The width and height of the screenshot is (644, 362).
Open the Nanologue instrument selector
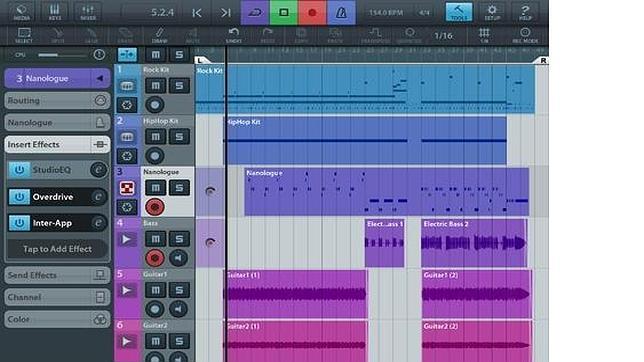(57, 122)
